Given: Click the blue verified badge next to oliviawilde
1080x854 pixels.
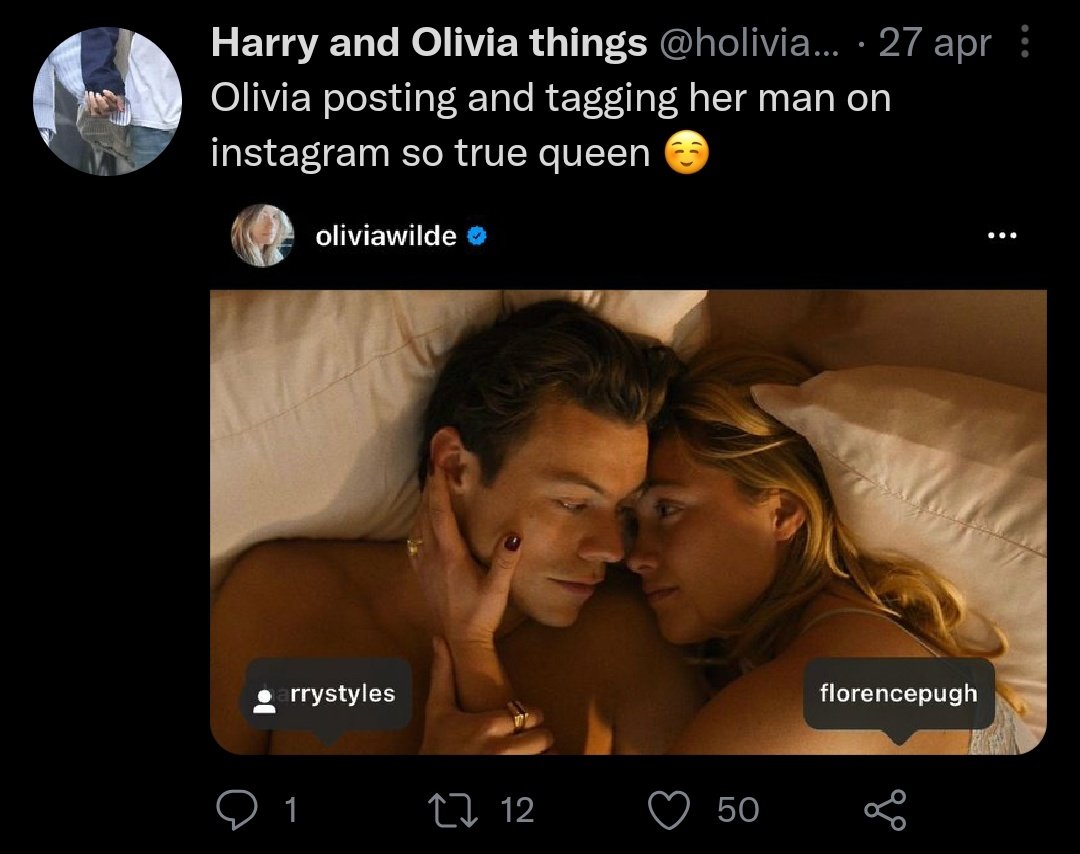Looking at the screenshot, I should pyautogui.click(x=477, y=236).
